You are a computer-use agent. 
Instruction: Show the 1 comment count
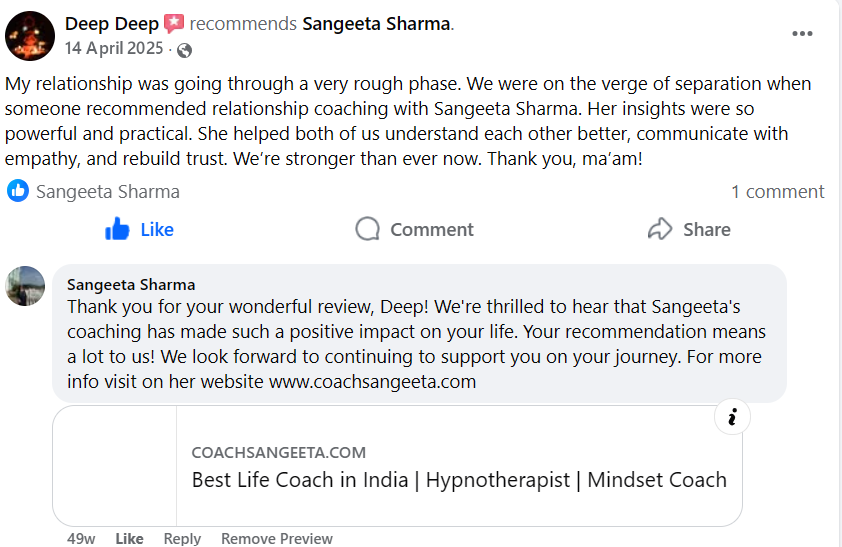(x=777, y=191)
